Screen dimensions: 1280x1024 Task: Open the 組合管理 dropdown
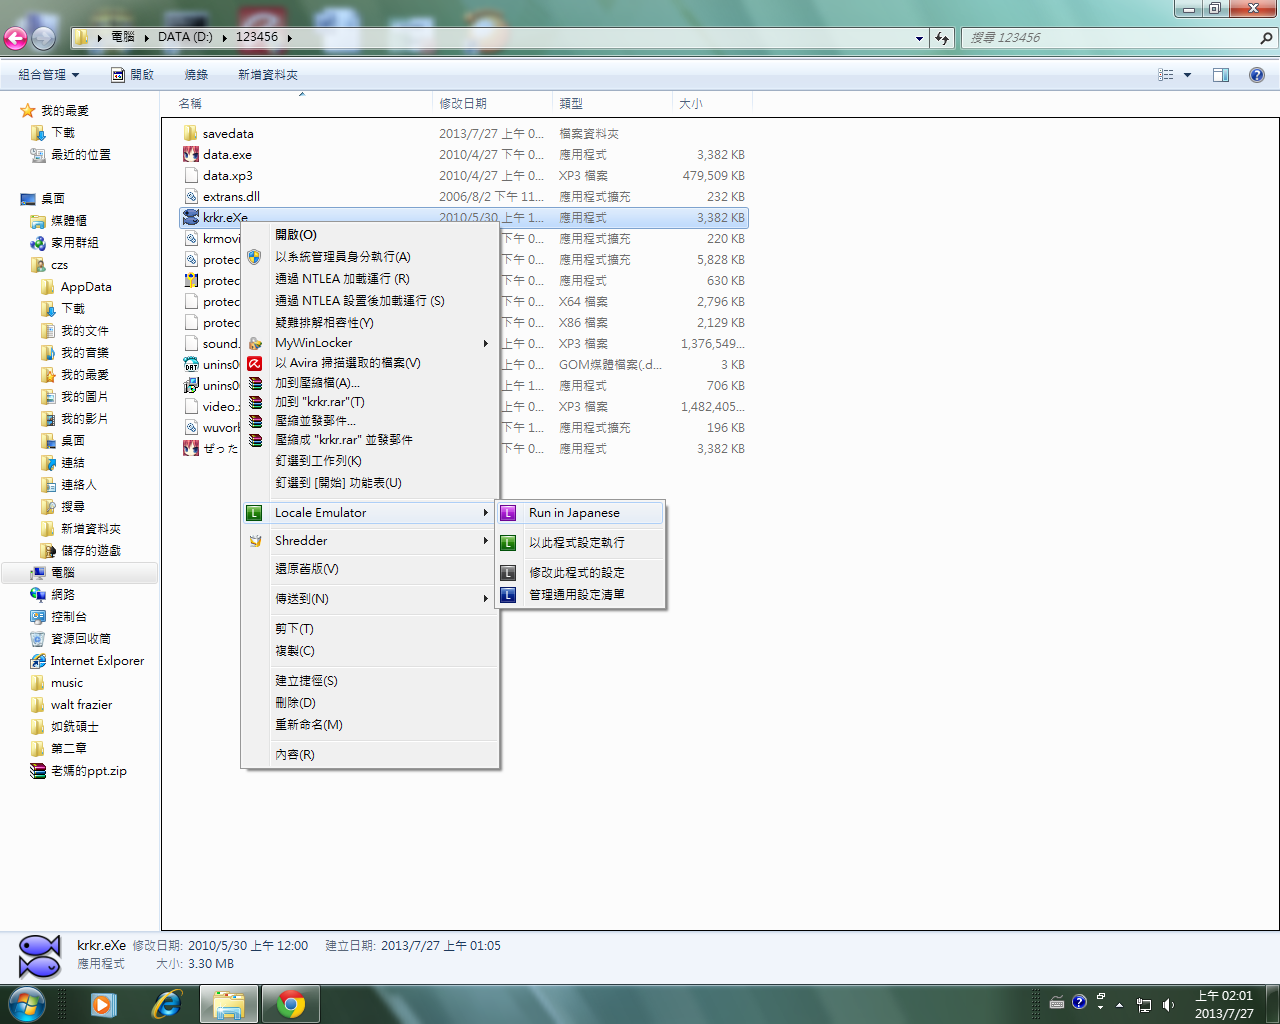48,75
